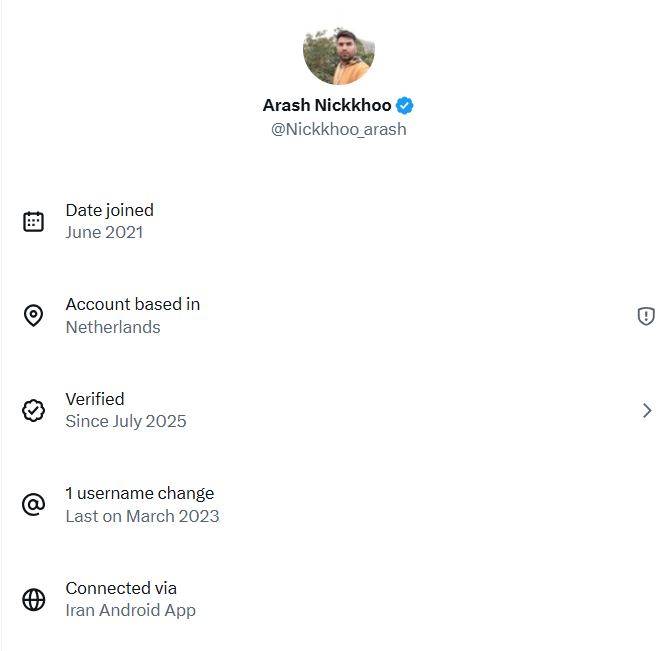Click the calendar icon beside Date joined
Image resolution: width=670 pixels, height=651 pixels.
click(33, 221)
